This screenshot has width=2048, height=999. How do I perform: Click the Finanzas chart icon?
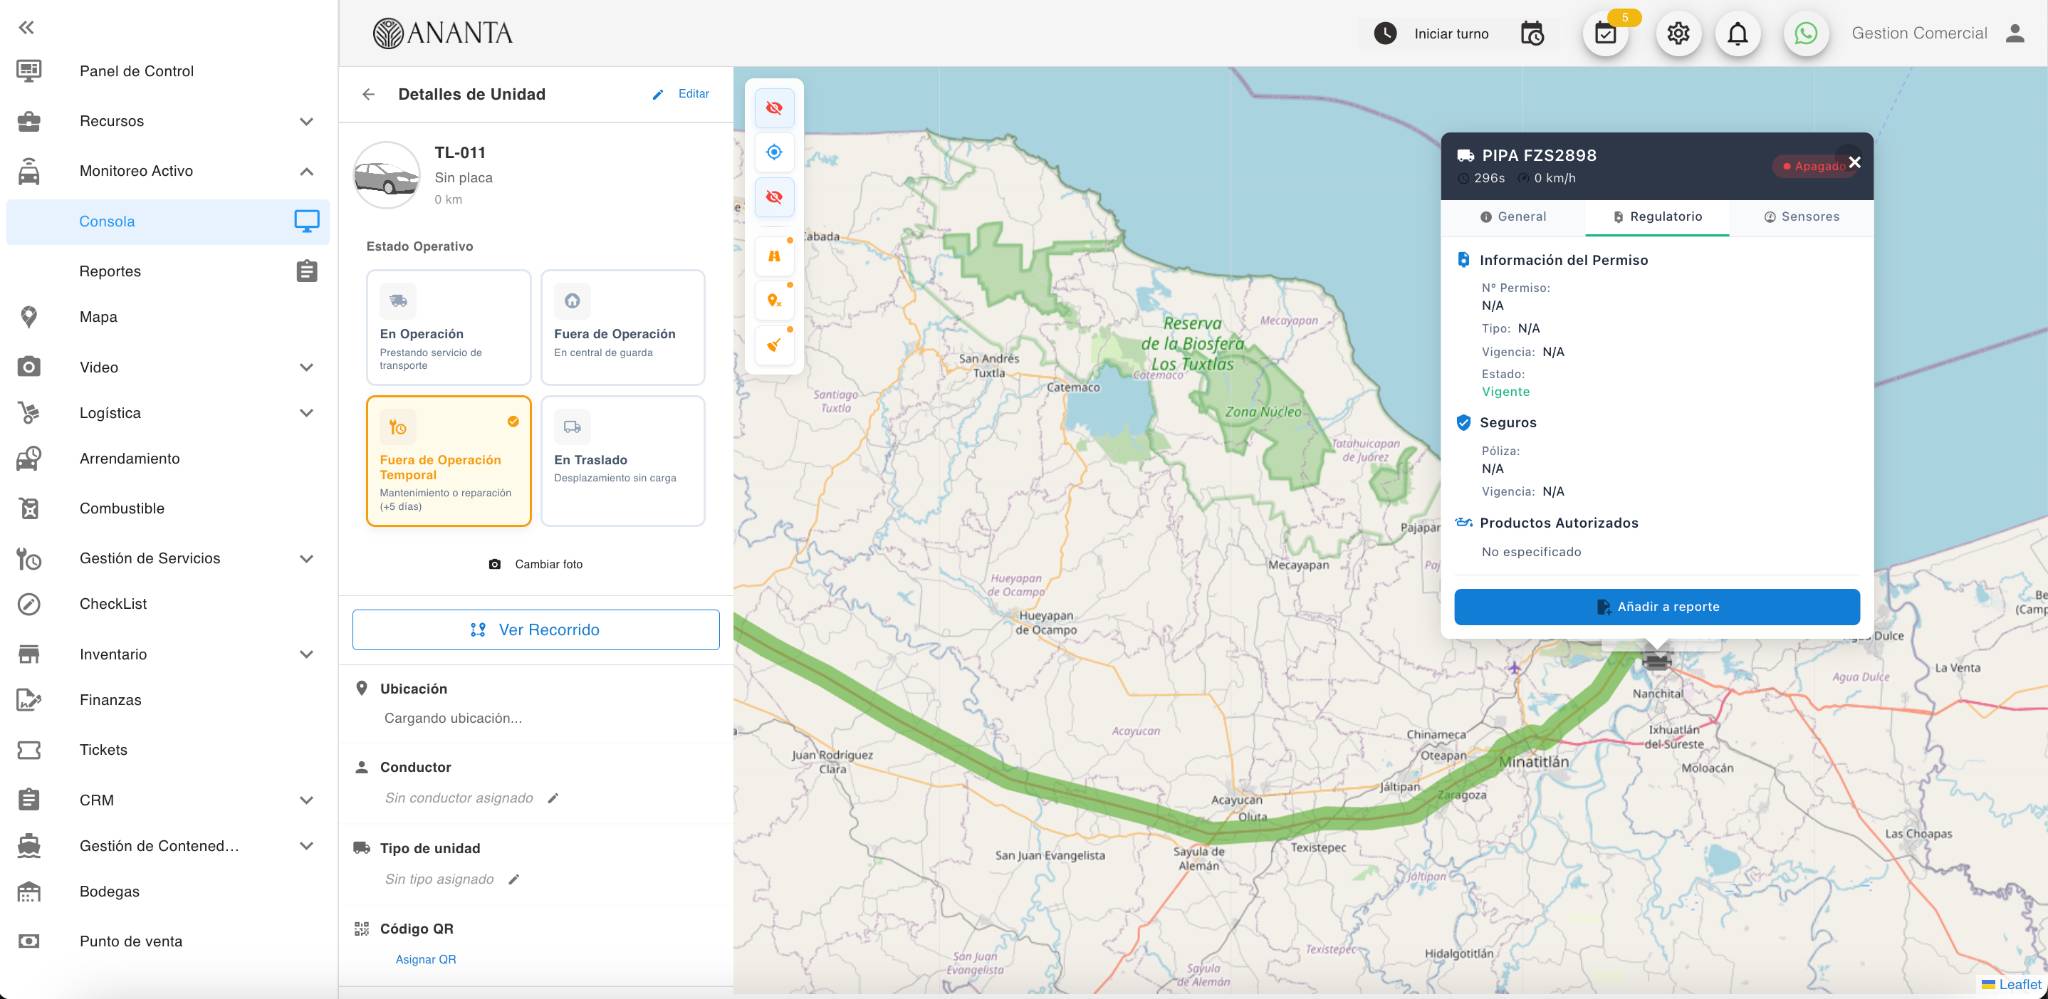[29, 700]
